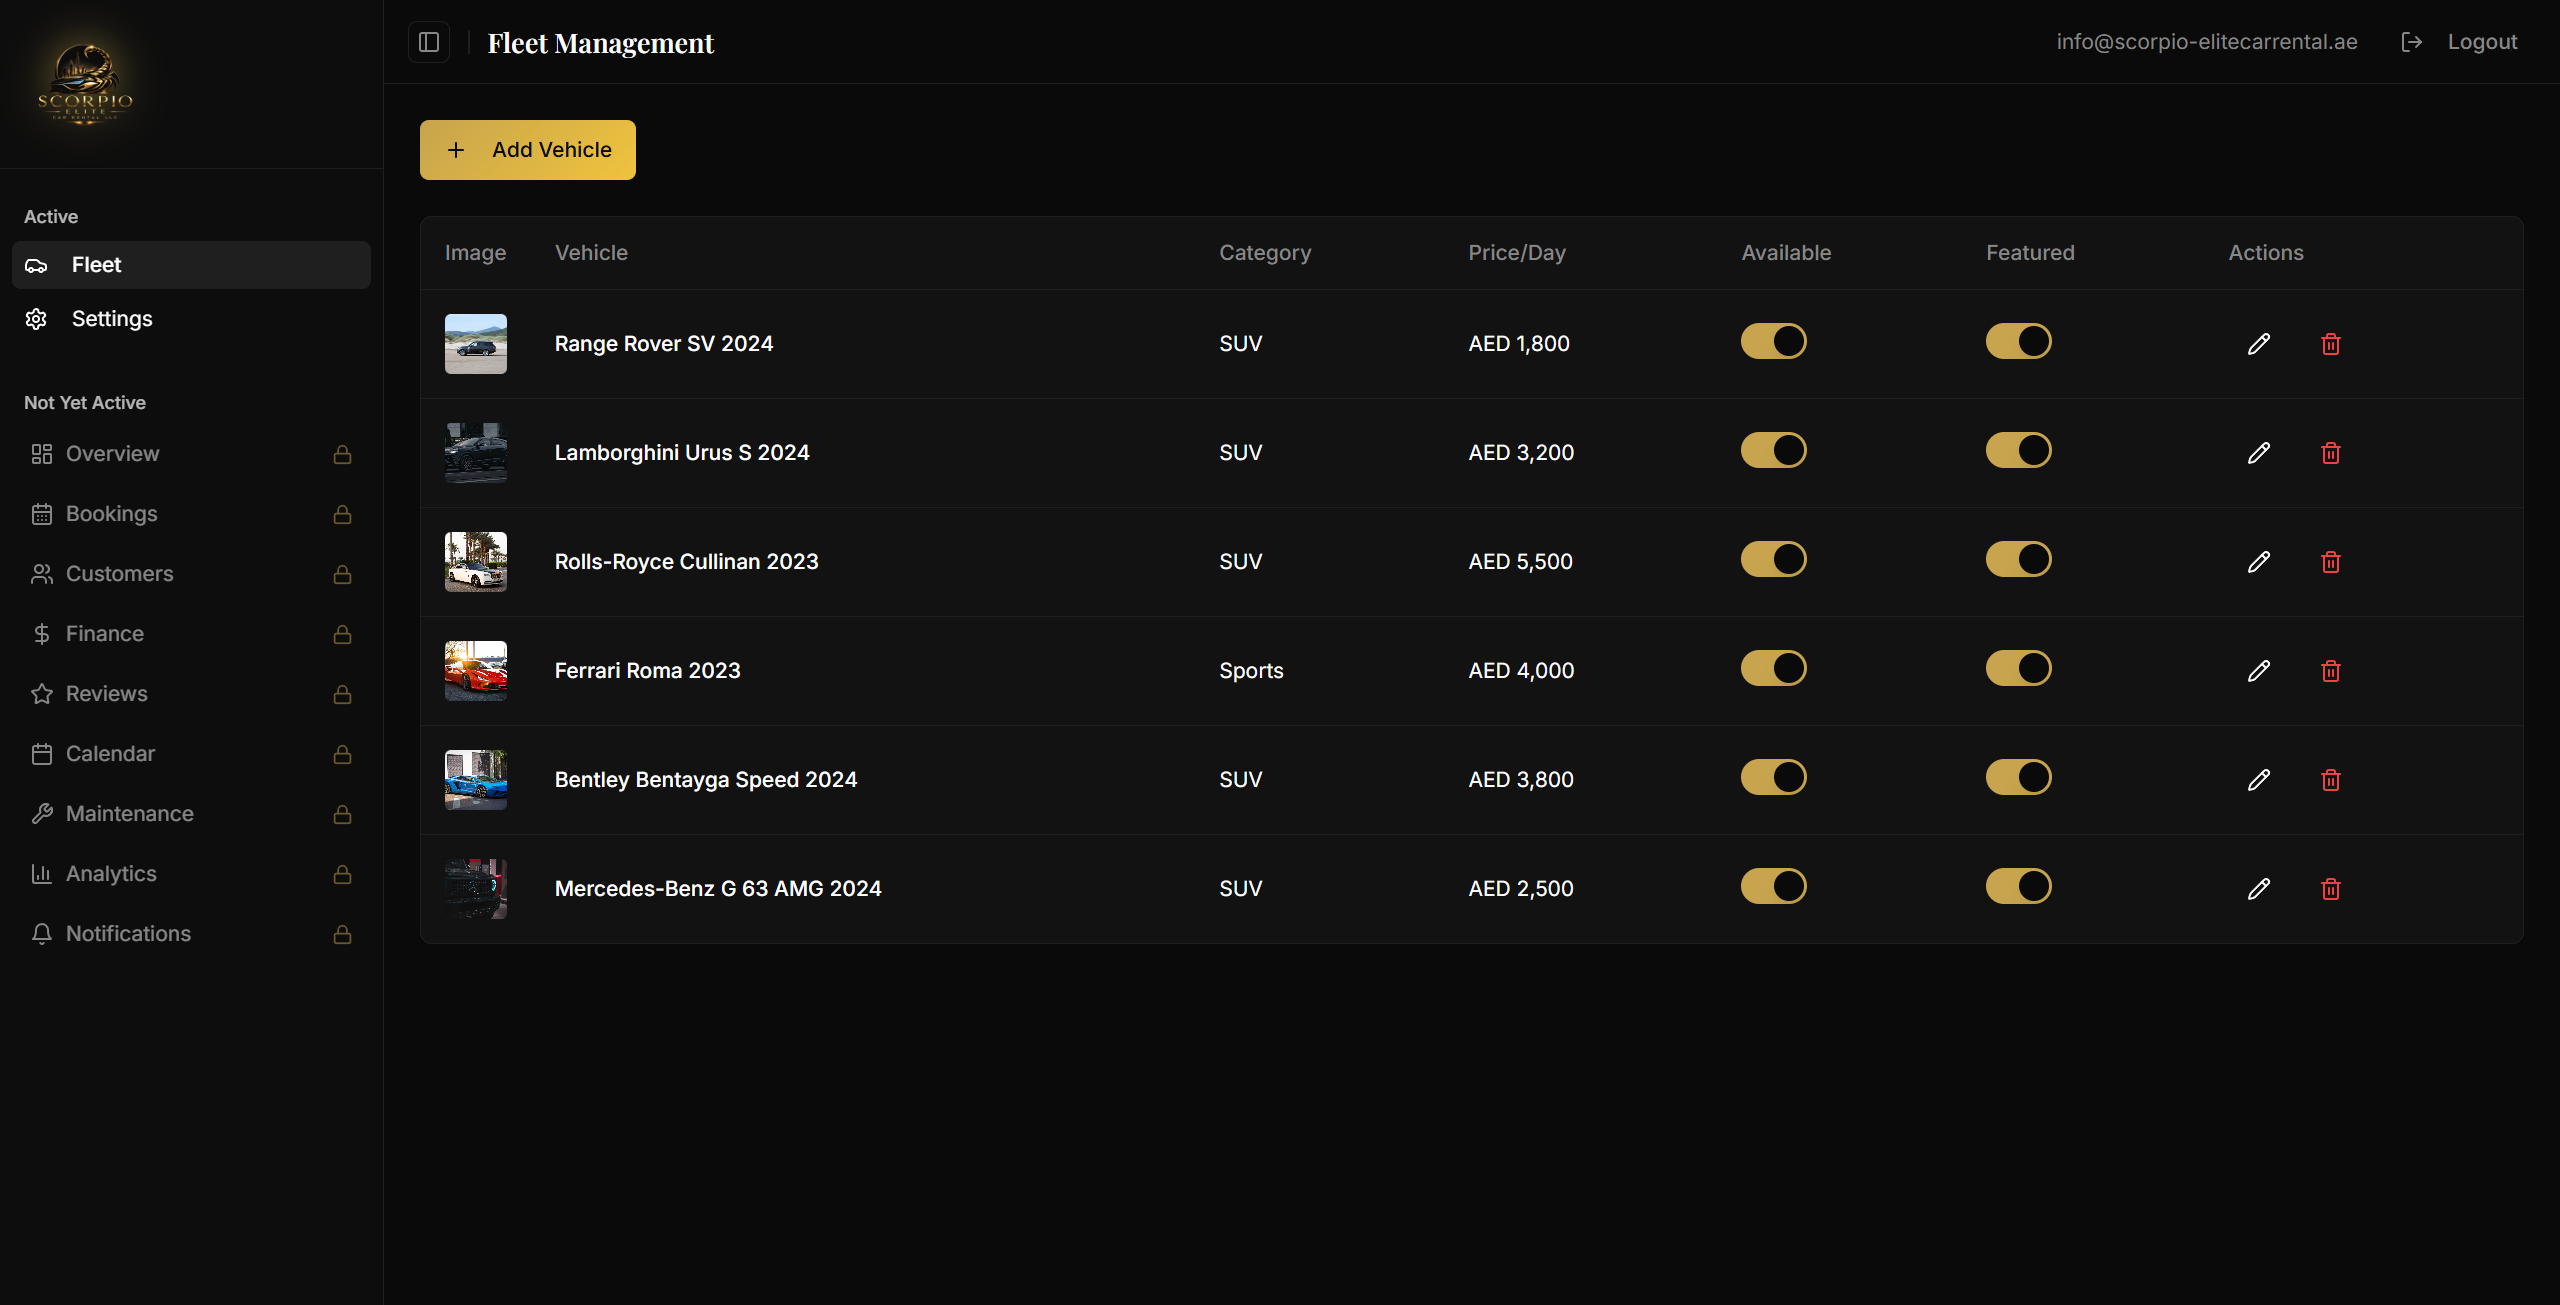2560x1305 pixels.
Task: Select the locked Bookings sidebar item
Action: (x=112, y=514)
